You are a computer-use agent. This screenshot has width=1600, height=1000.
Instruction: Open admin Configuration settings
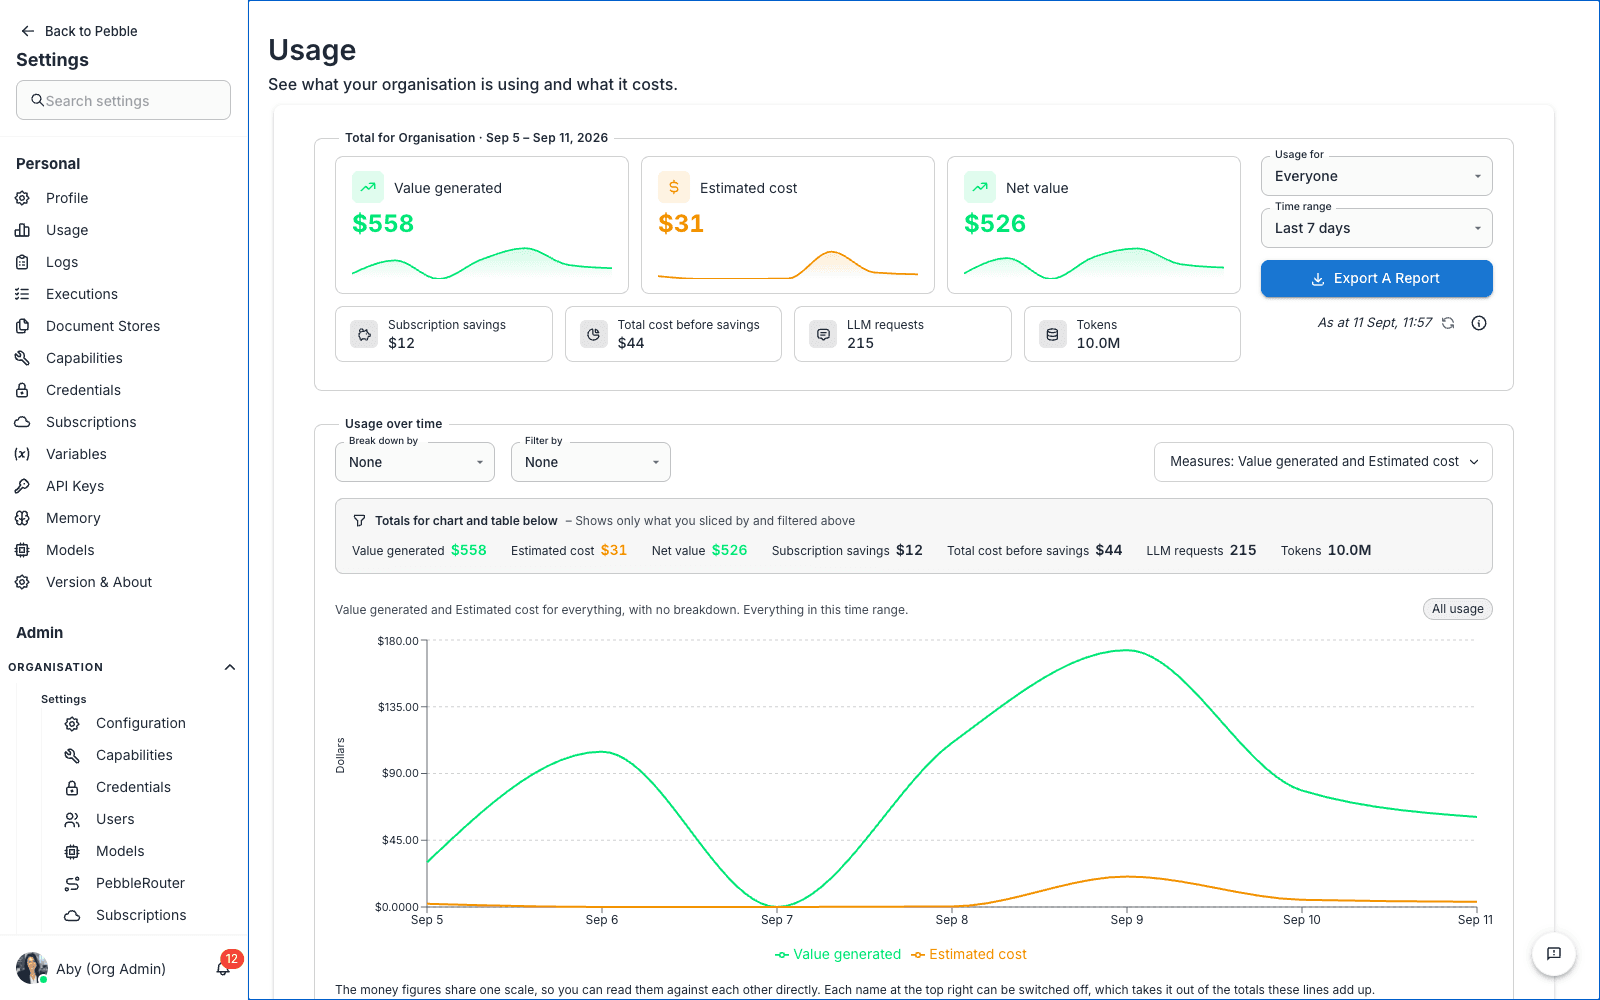click(141, 724)
